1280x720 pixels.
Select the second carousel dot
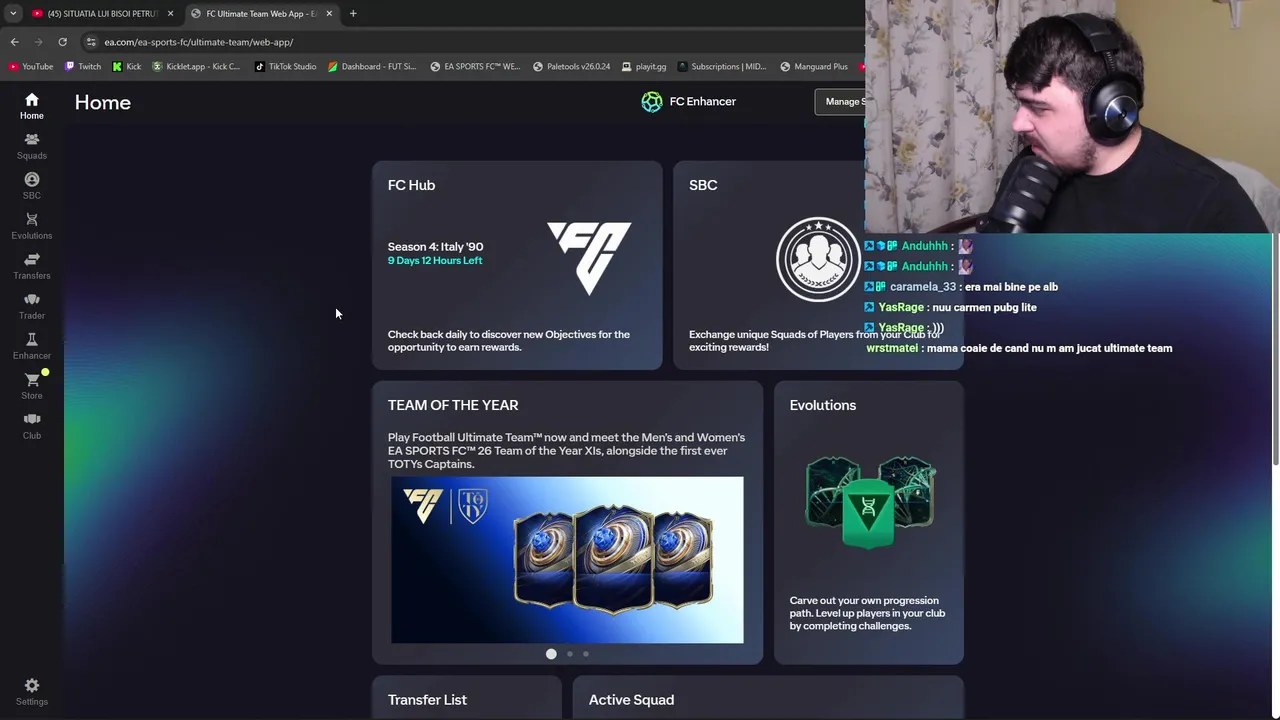[x=569, y=654]
